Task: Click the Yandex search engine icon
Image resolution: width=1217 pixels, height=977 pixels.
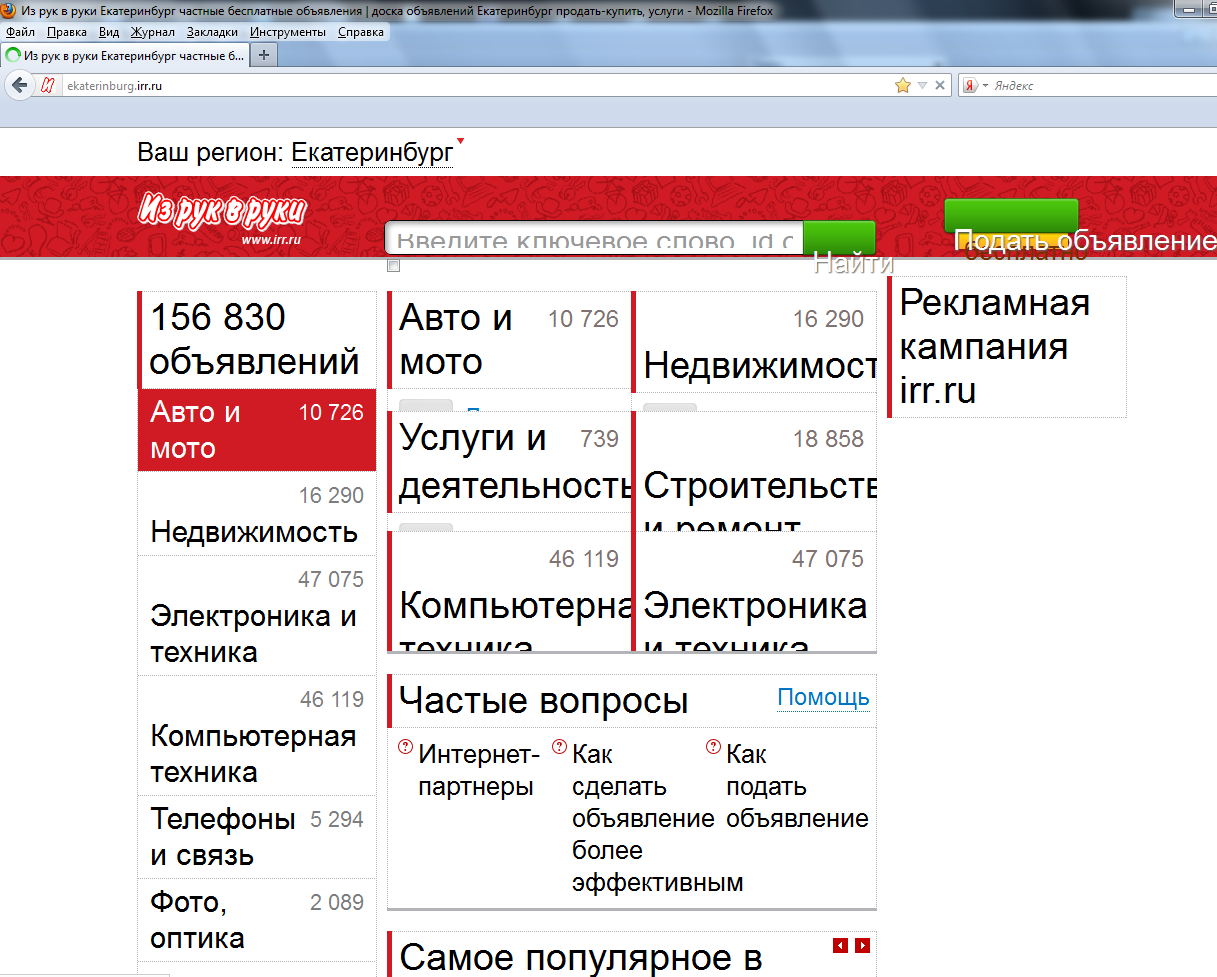Action: tap(969, 85)
